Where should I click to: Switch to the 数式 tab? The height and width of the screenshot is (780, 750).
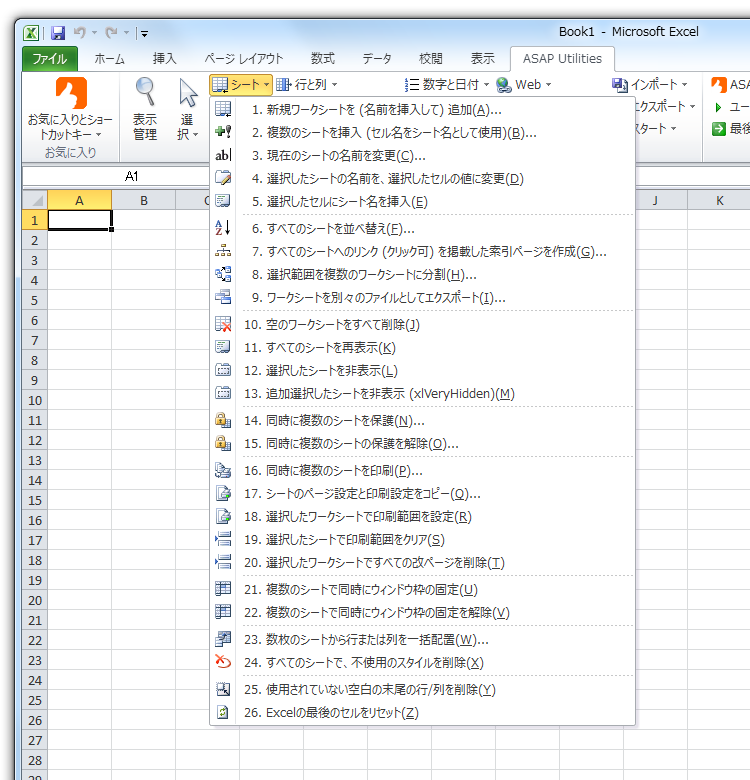point(323,59)
